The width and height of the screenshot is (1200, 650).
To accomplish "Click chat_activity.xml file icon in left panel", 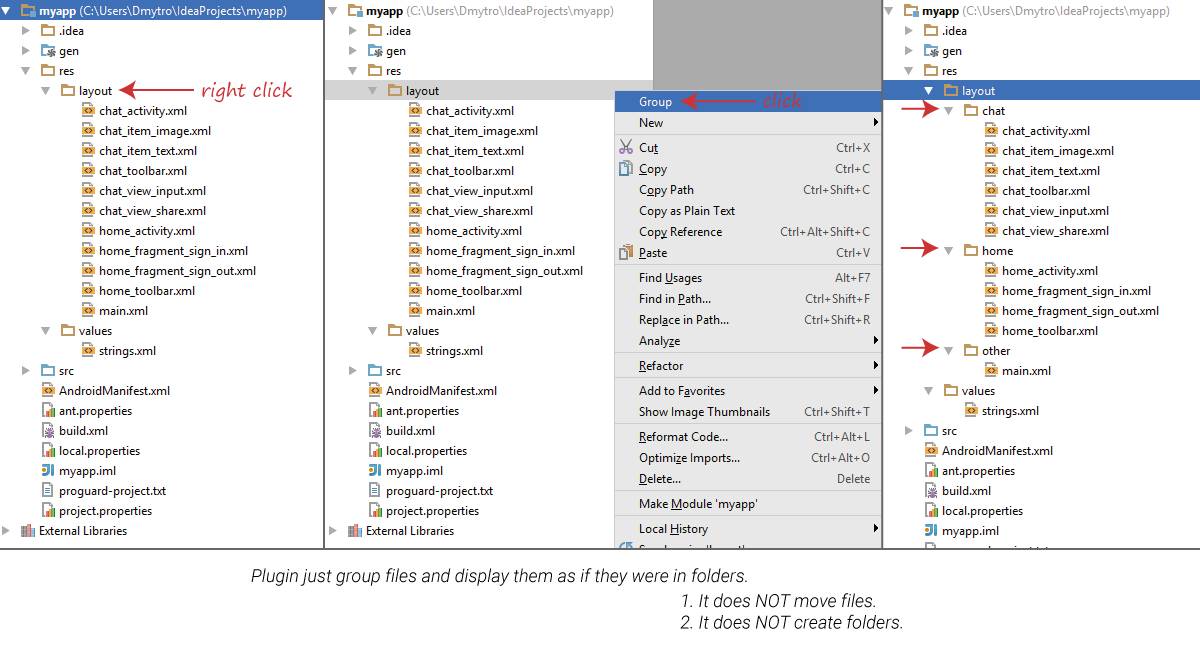I will [89, 111].
